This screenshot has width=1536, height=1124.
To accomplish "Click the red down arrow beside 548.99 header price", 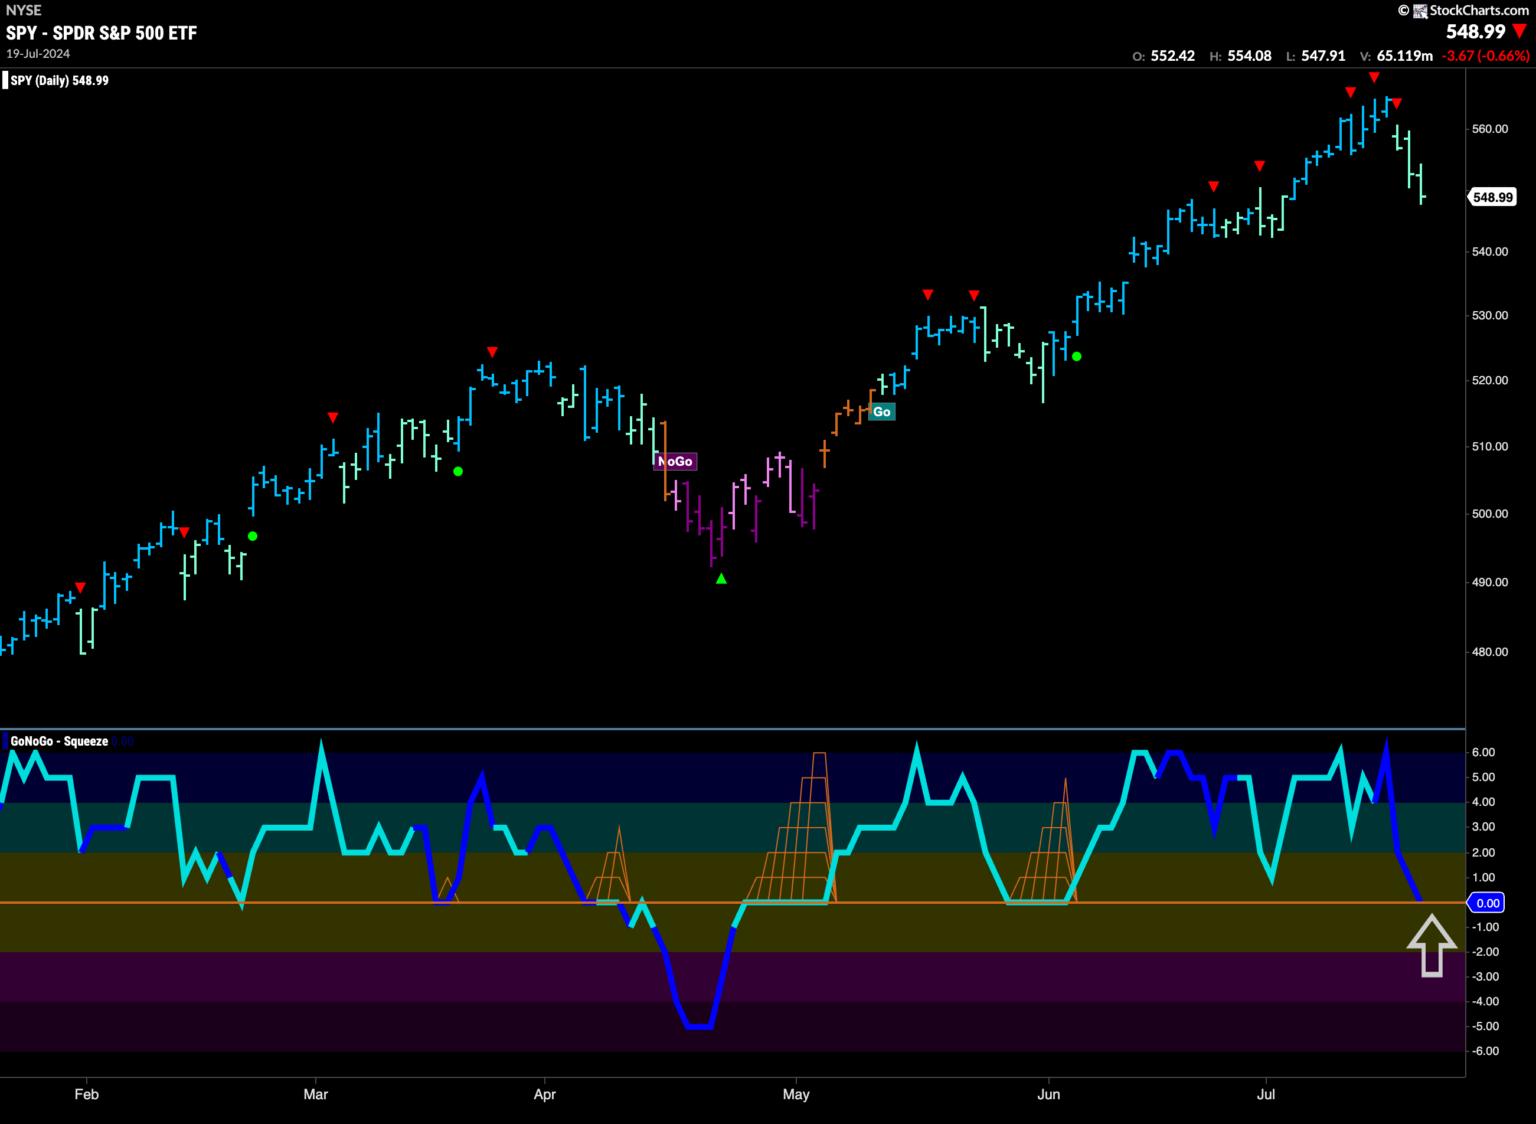I will (1520, 32).
